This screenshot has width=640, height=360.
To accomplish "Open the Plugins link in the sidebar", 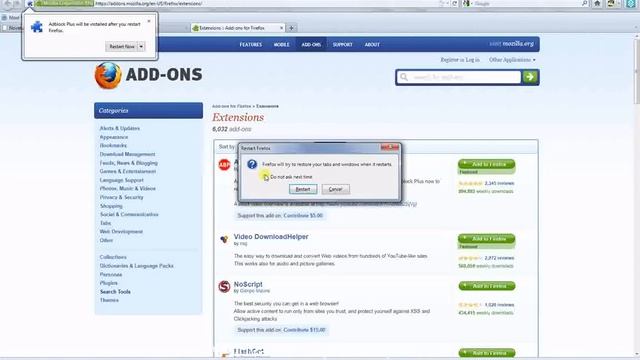I will pos(109,283).
